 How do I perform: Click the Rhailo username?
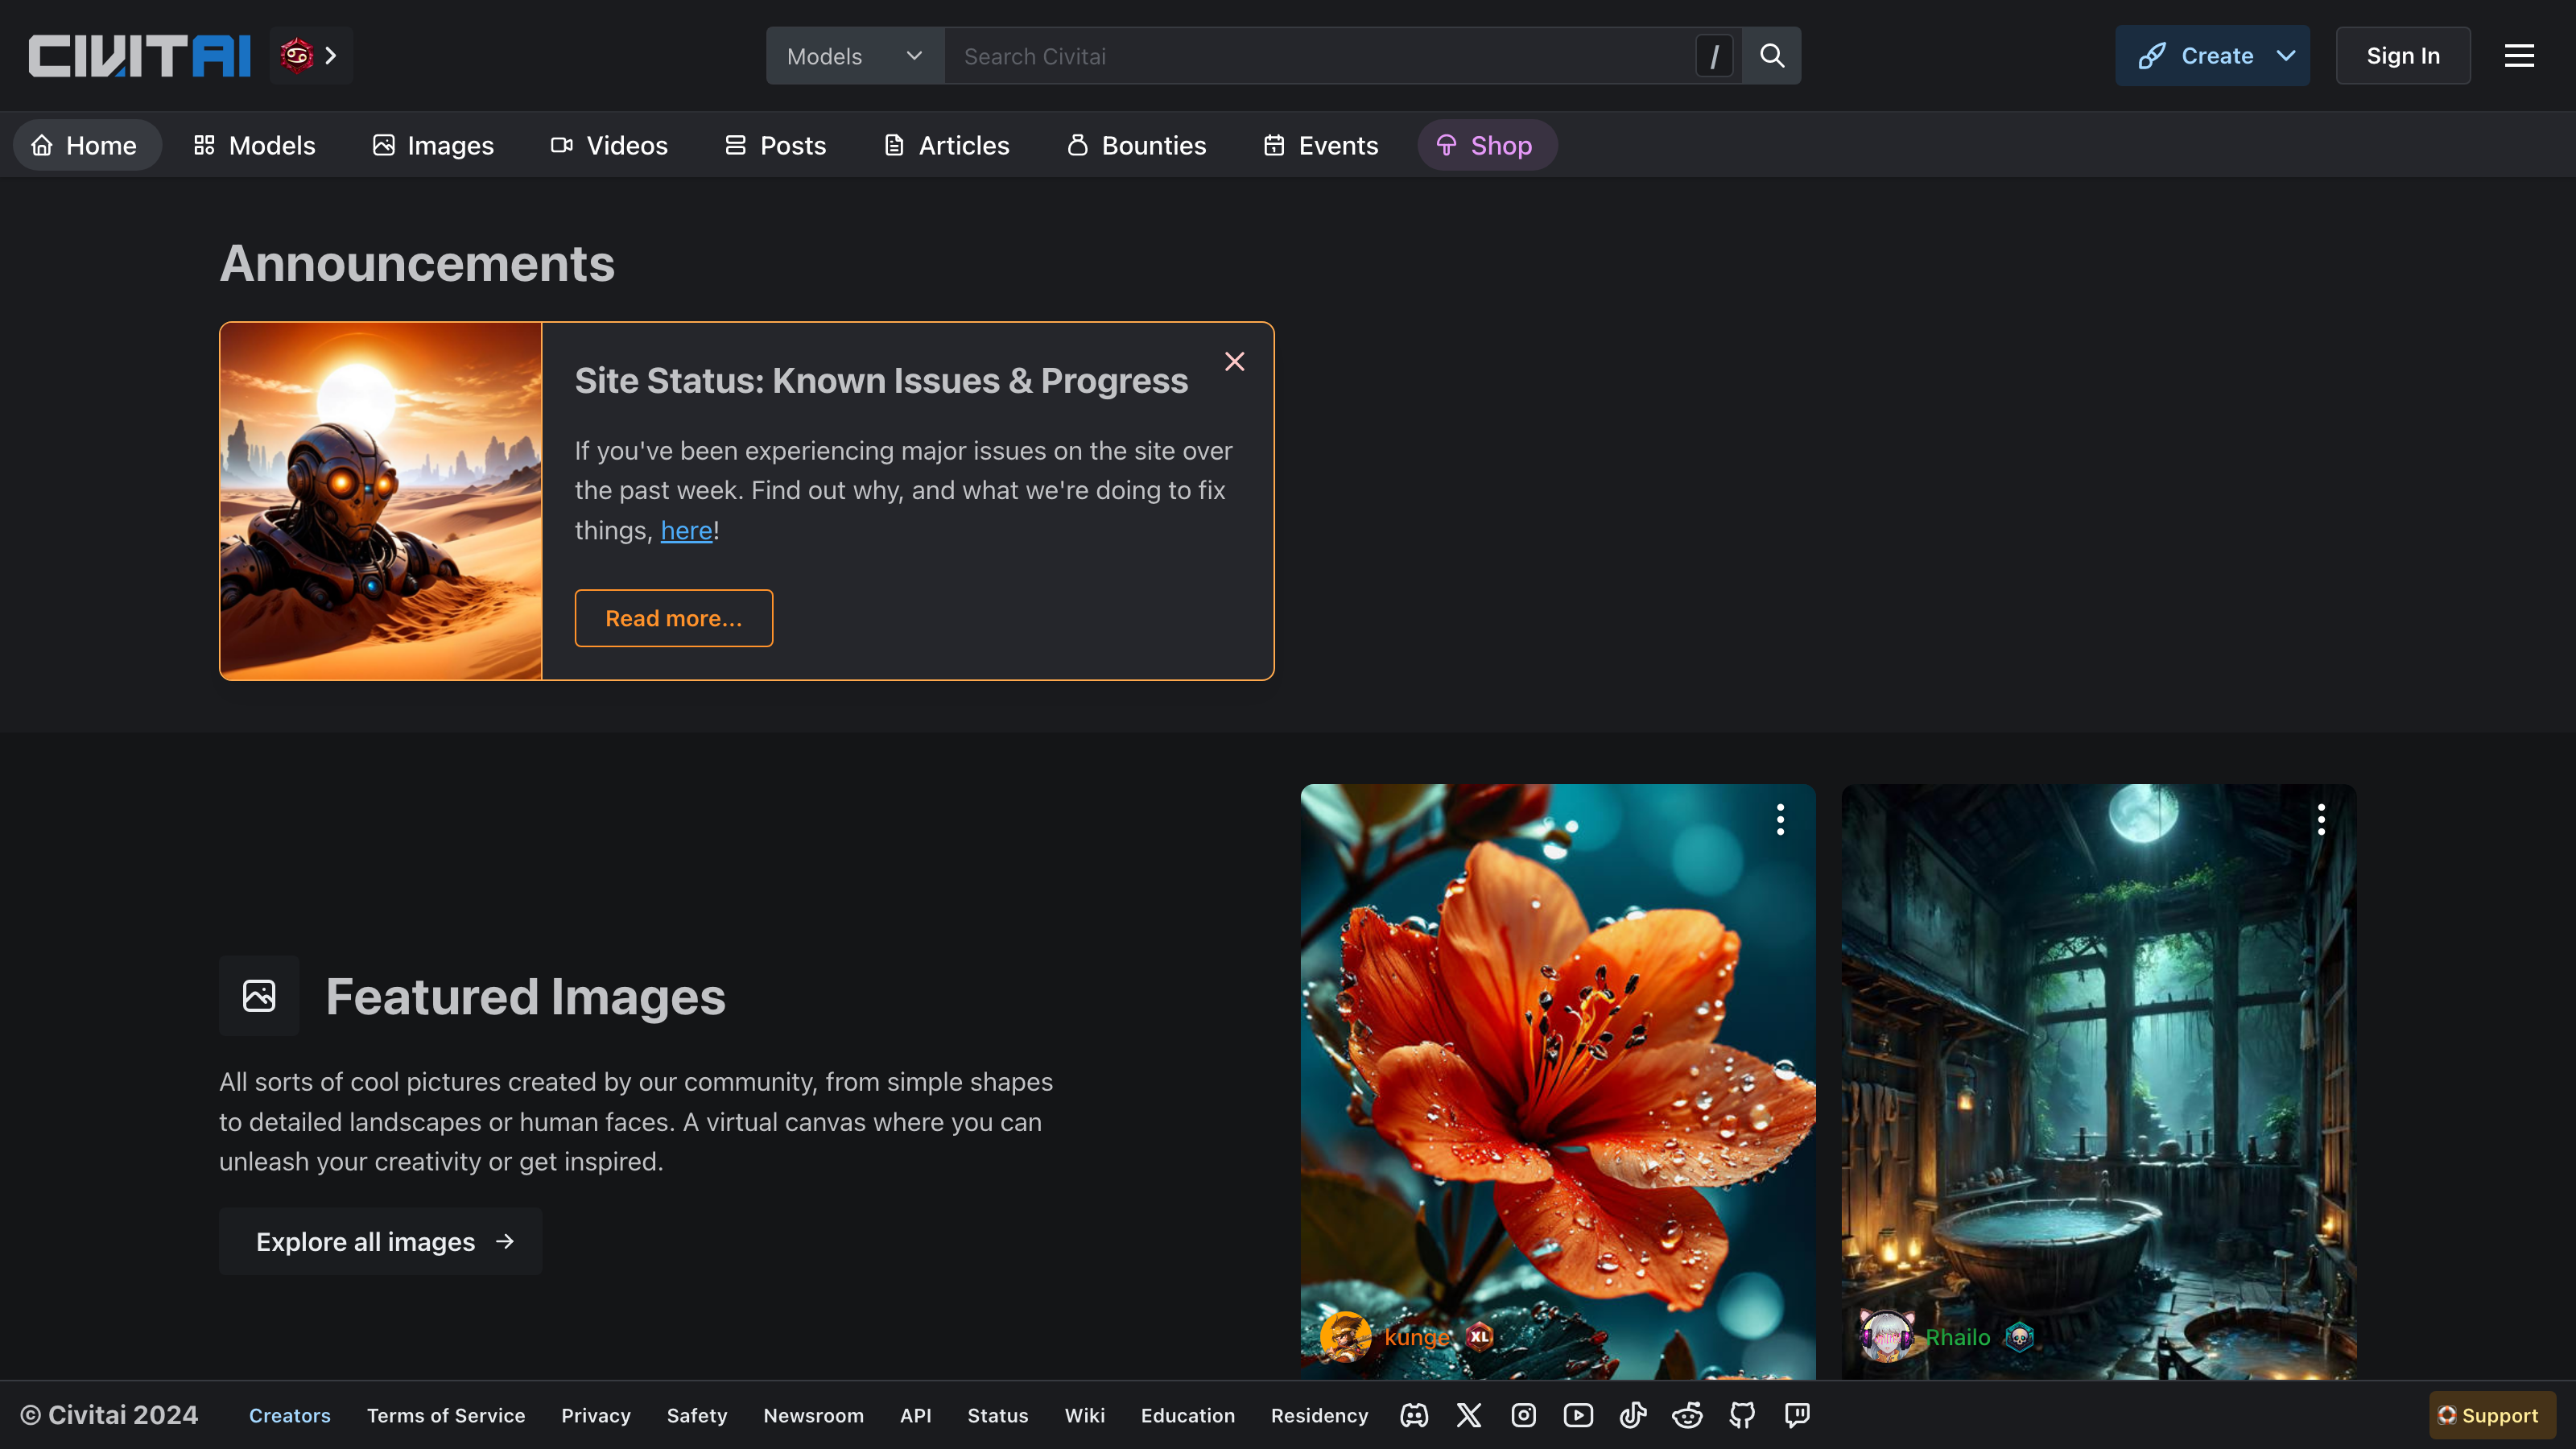1958,1337
